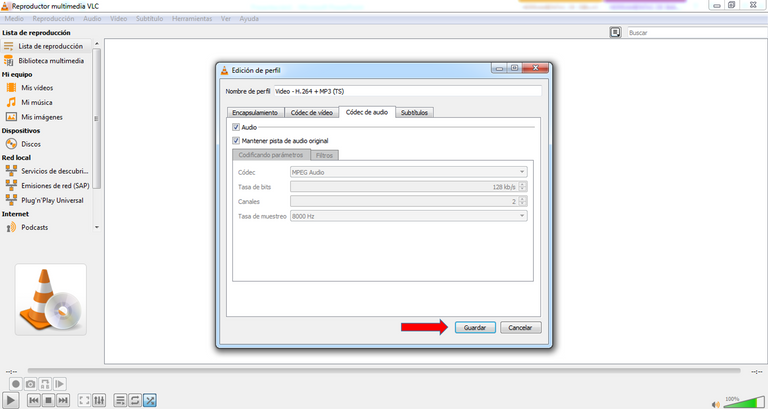This screenshot has width=768, height=409.
Task: Open extended settings equalizer button
Action: 99,400
